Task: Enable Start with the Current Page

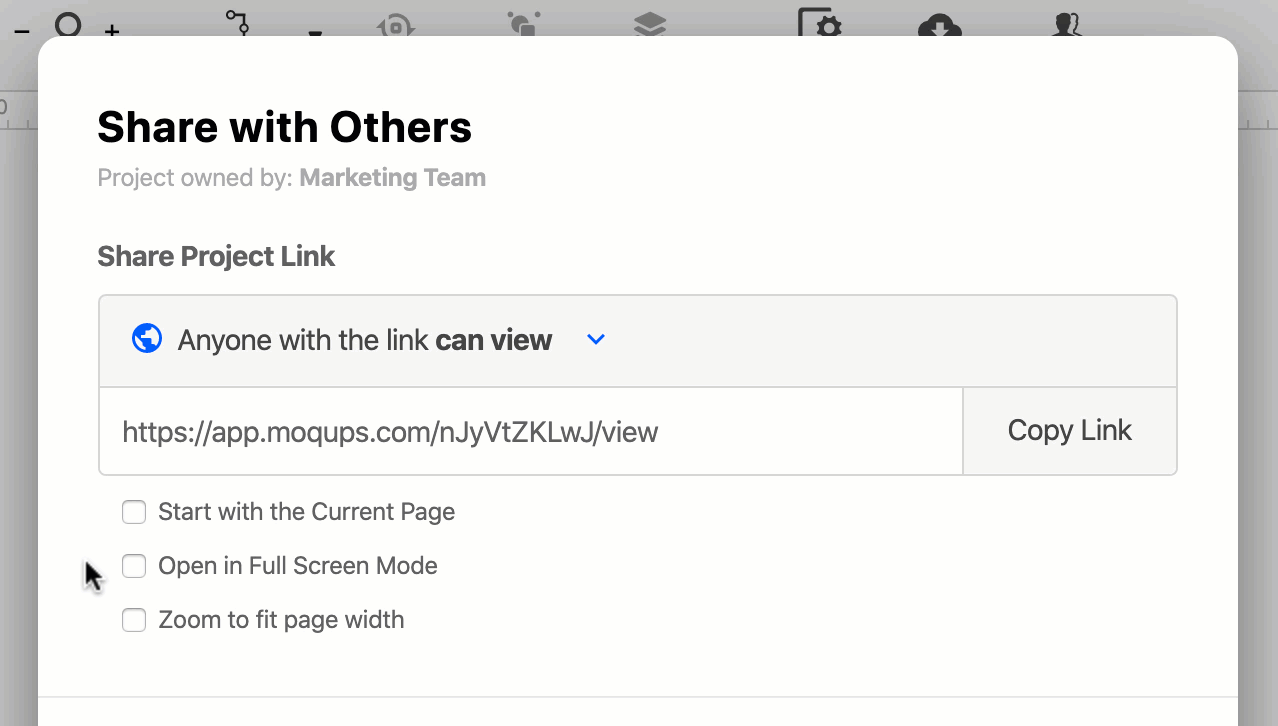Action: coord(133,511)
